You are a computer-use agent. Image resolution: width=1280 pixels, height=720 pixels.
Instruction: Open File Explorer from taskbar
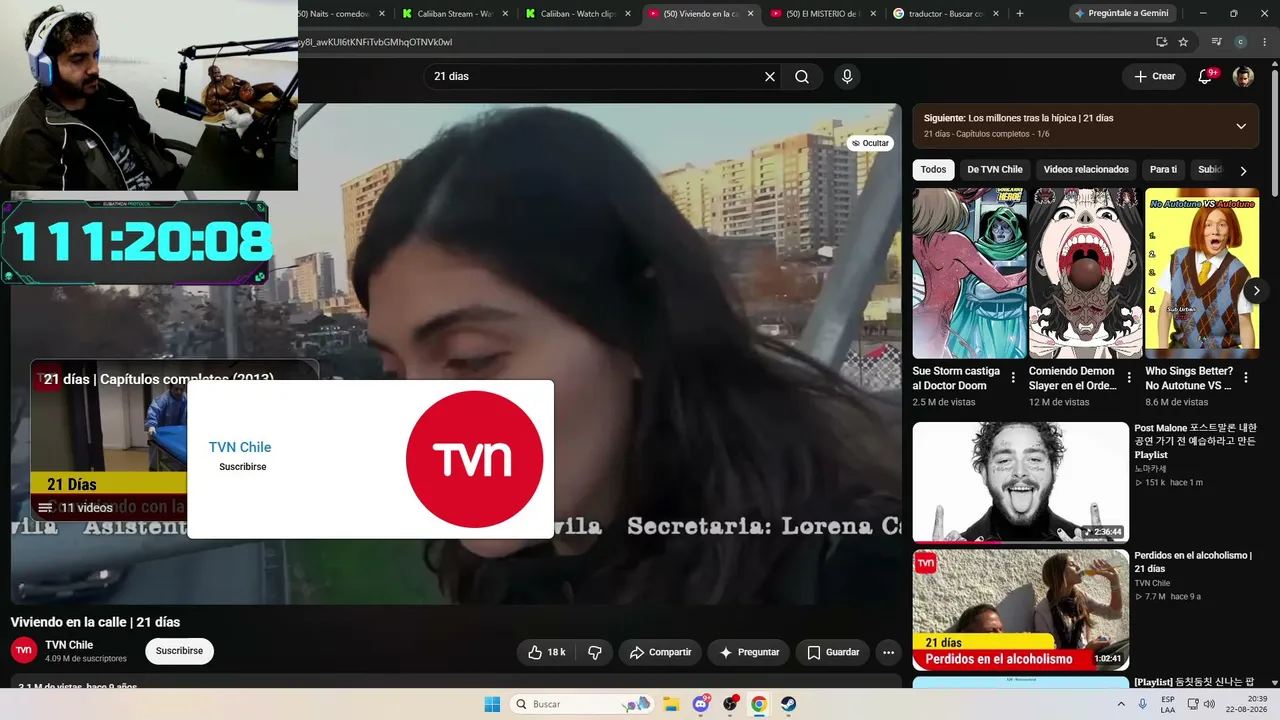tap(672, 704)
